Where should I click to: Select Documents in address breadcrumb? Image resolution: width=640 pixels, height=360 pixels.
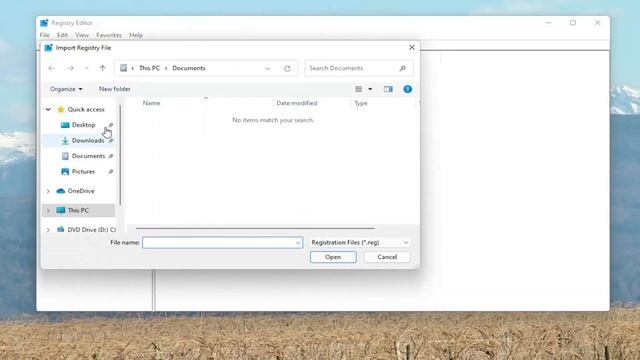[189, 68]
